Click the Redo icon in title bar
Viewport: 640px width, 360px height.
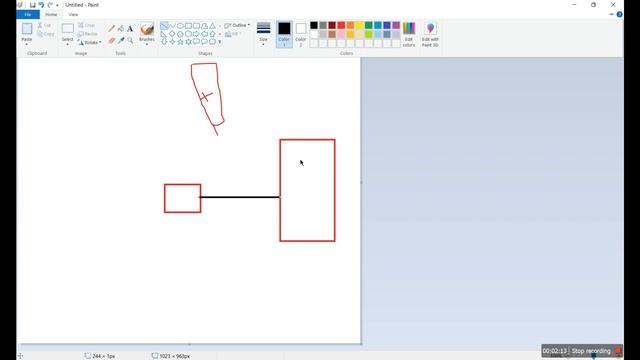point(50,5)
